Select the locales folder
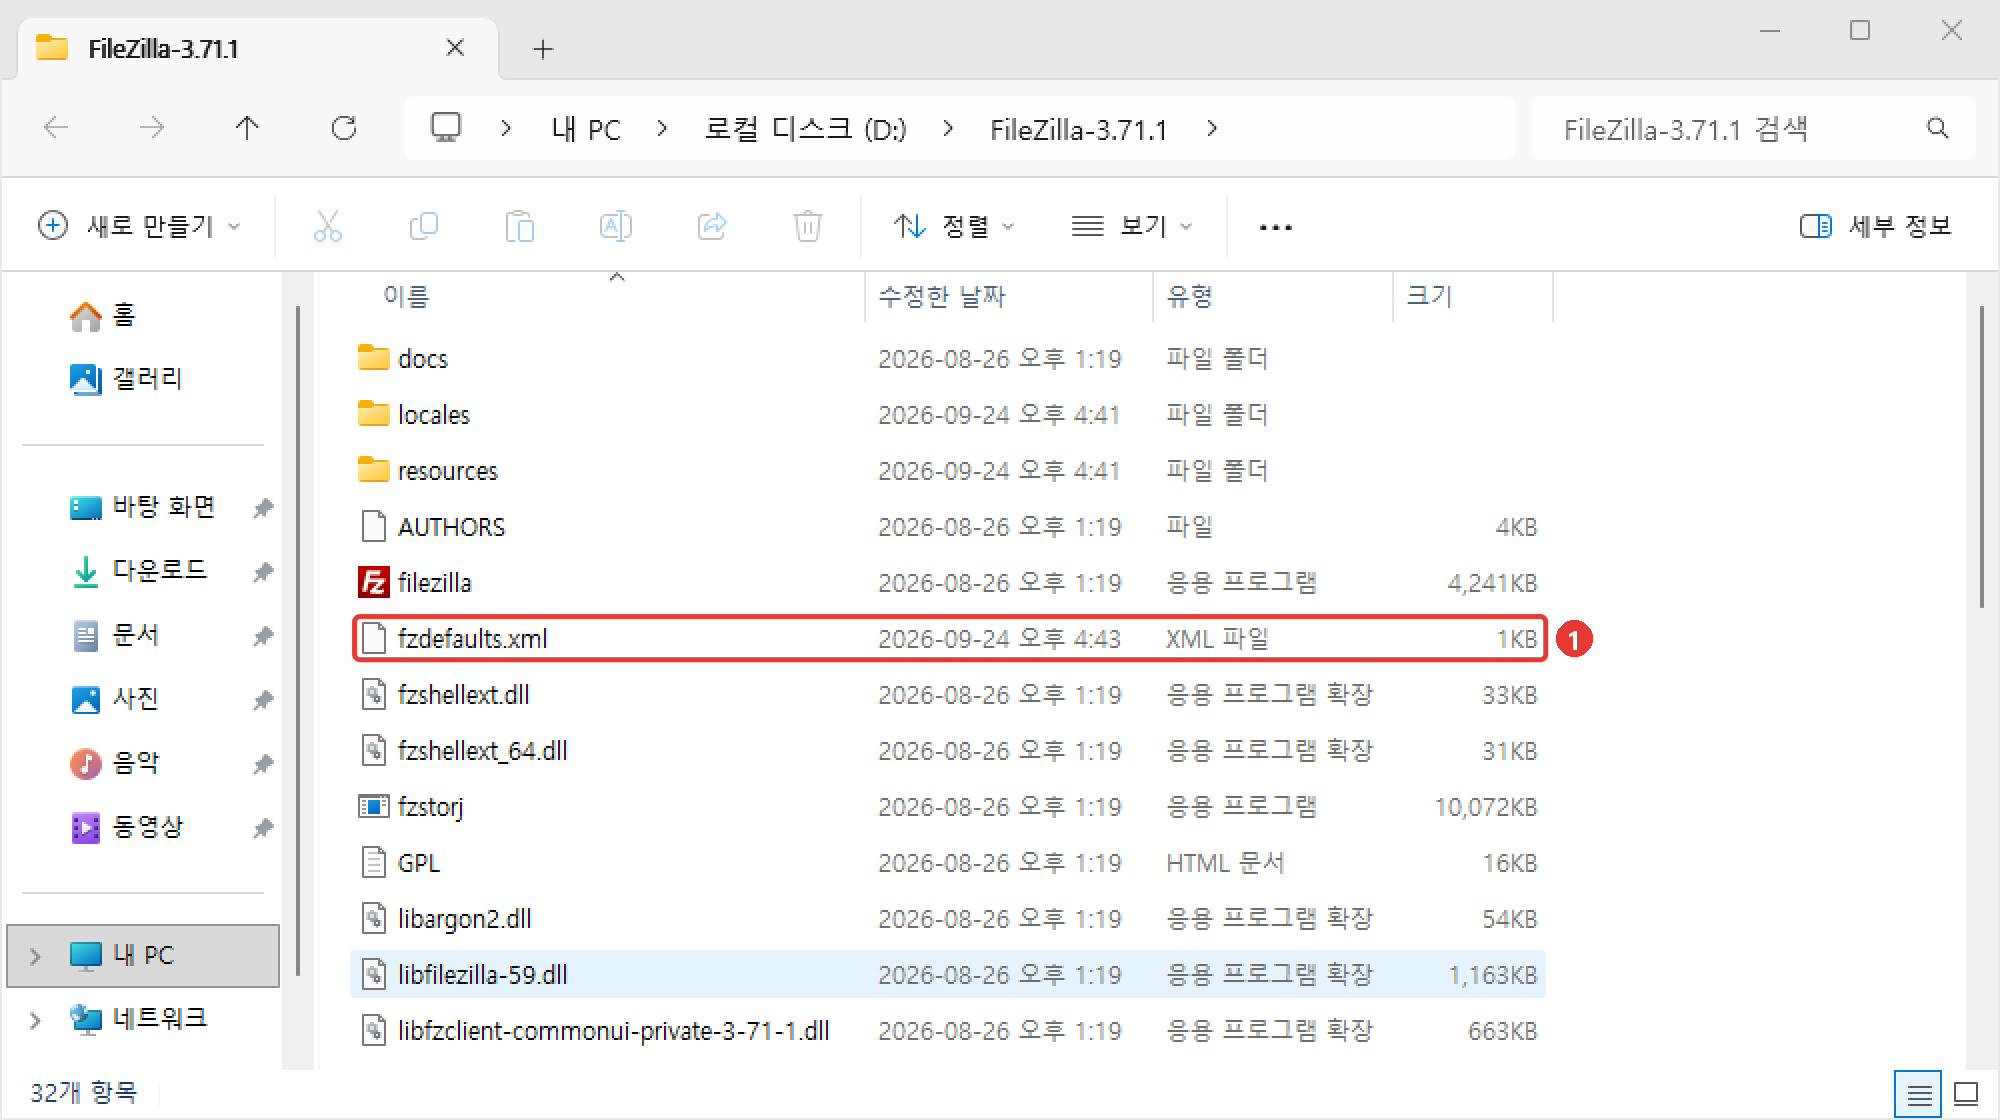This screenshot has height=1120, width=2000. tap(948, 414)
